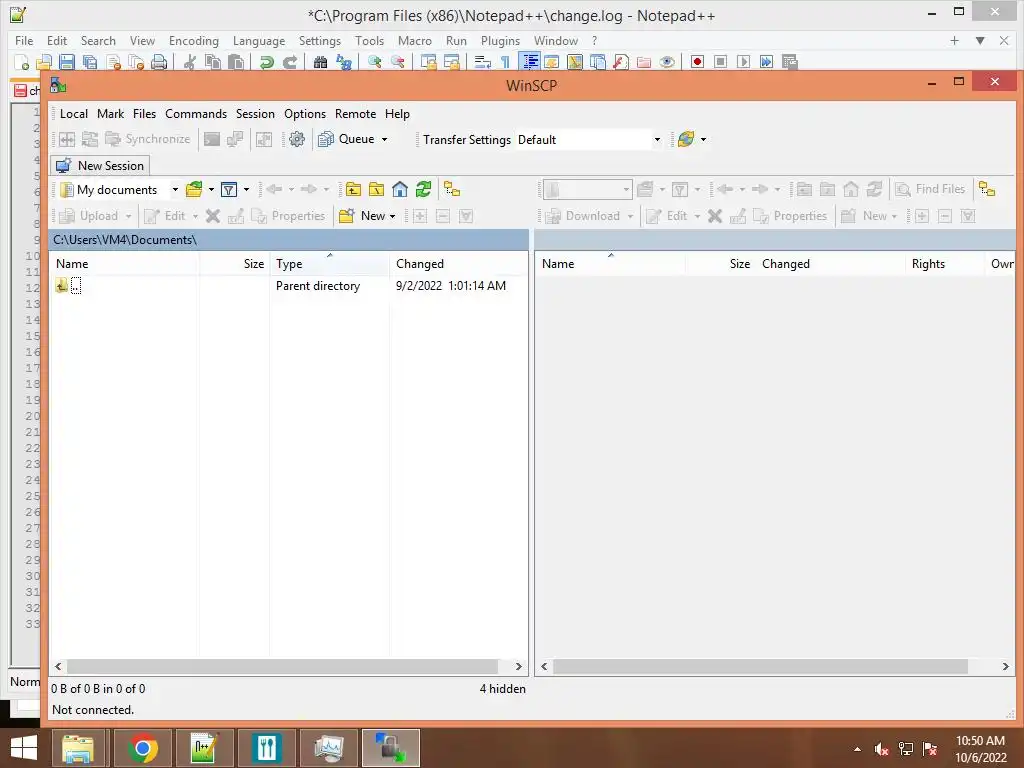
Task: Open Google Chrome from the taskbar
Action: [x=143, y=748]
